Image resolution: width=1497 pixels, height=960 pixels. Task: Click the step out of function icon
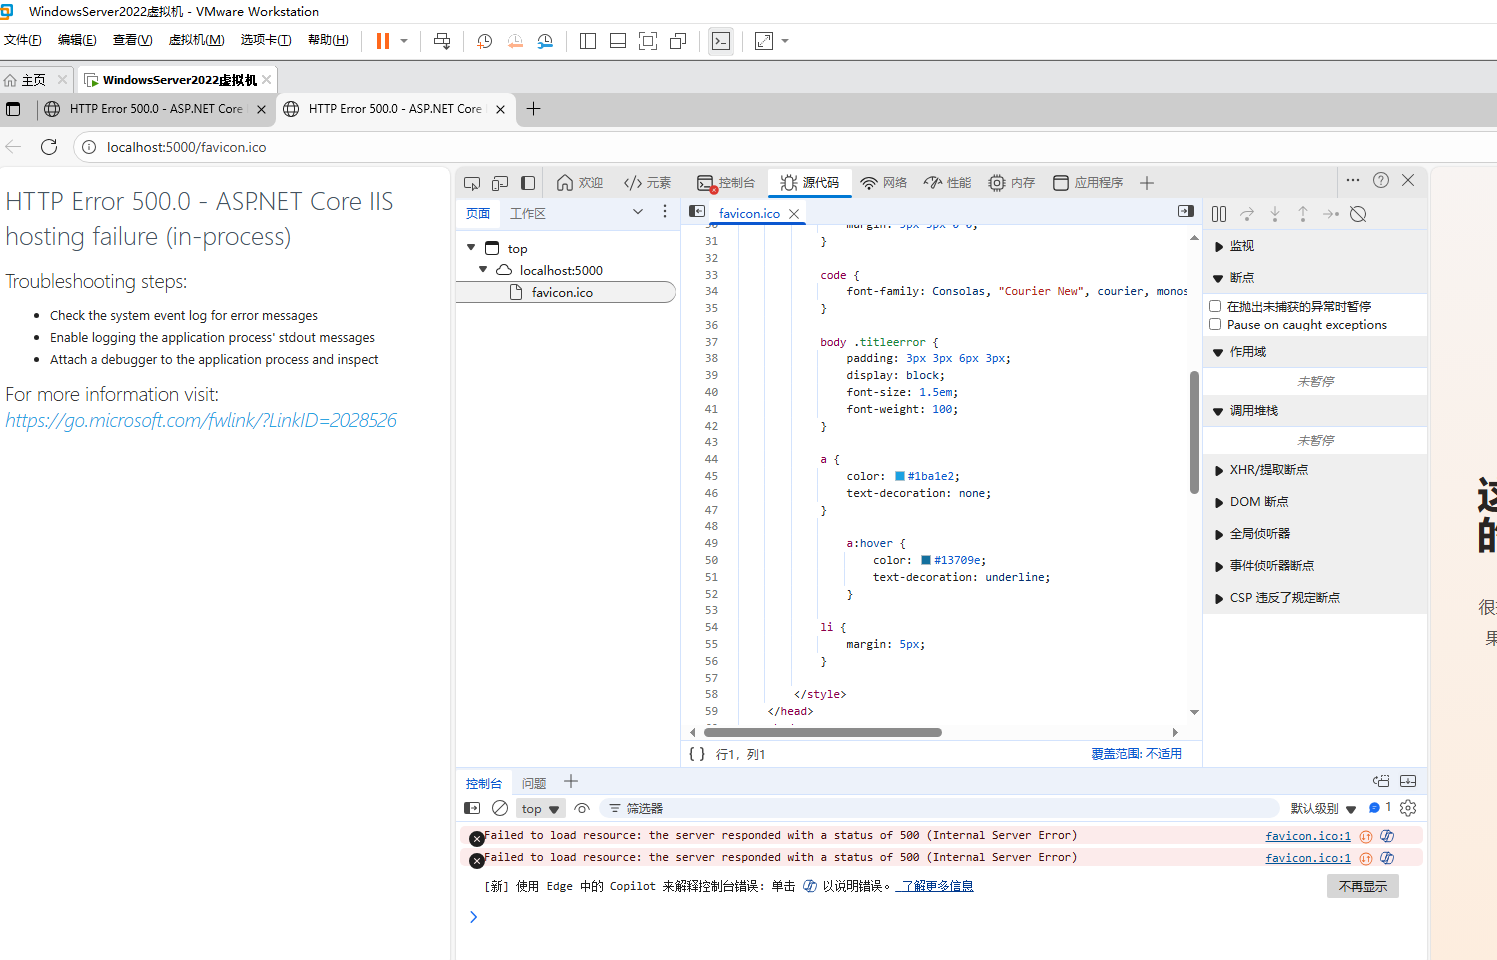[1303, 214]
